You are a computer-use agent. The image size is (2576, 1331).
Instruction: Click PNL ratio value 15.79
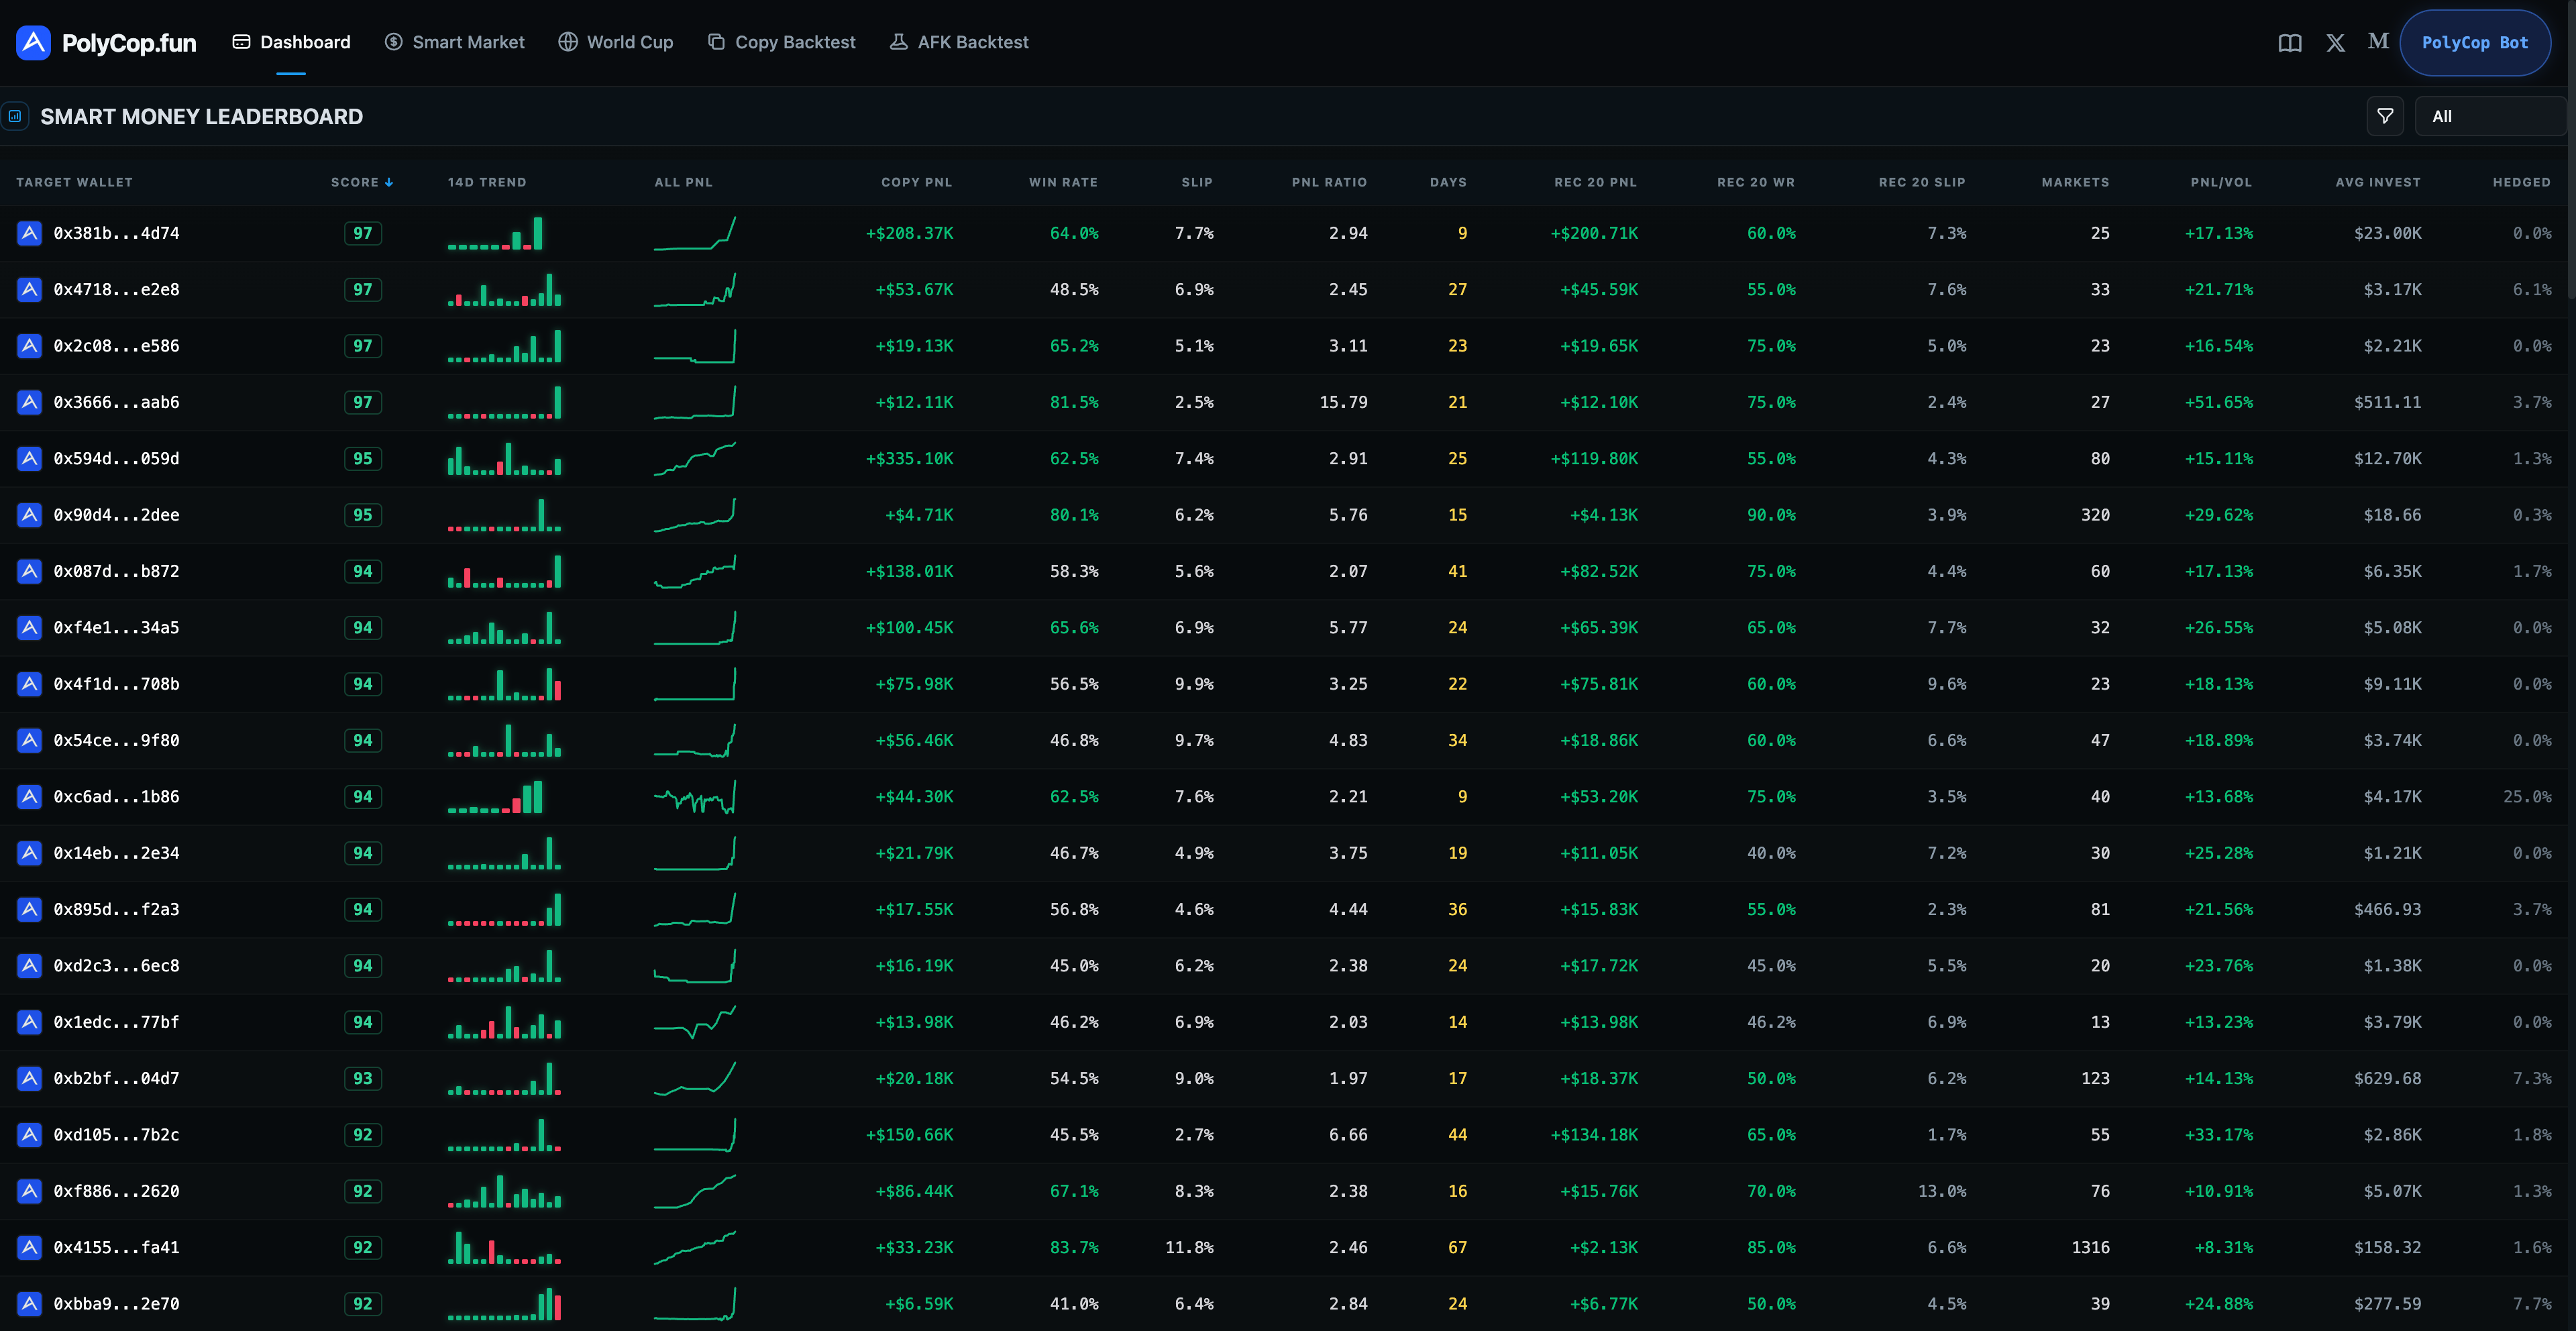tap(1343, 402)
